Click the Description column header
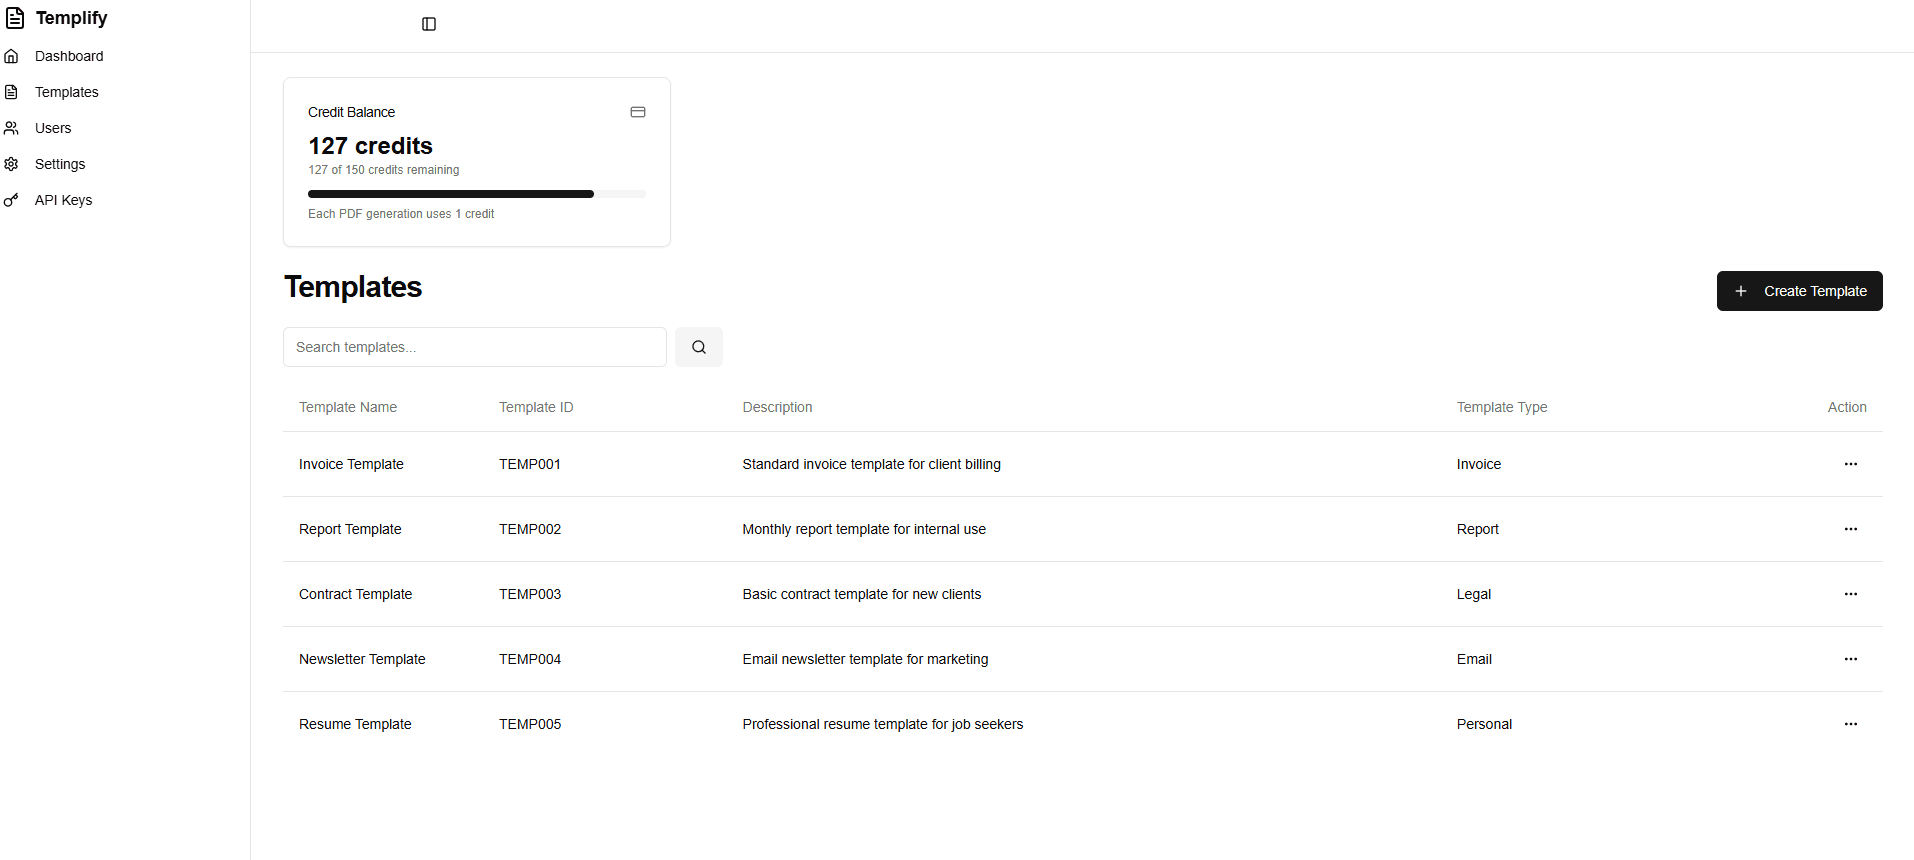The height and width of the screenshot is (860, 1914). [x=777, y=407]
